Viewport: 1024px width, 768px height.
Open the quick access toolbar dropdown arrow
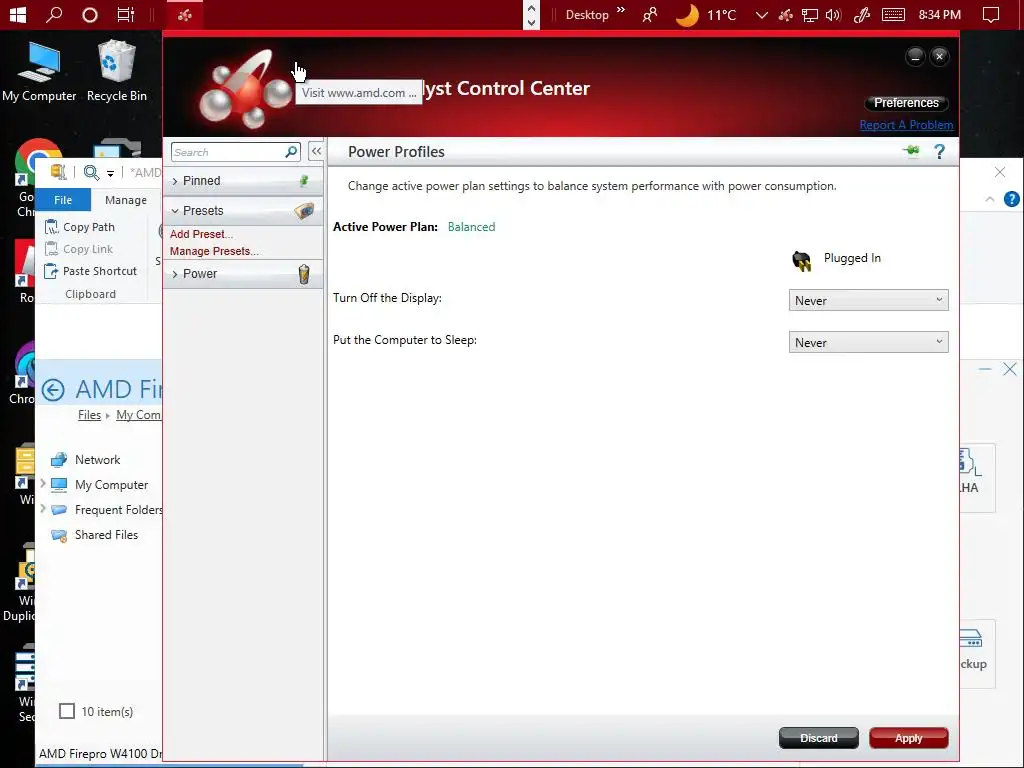click(x=110, y=173)
